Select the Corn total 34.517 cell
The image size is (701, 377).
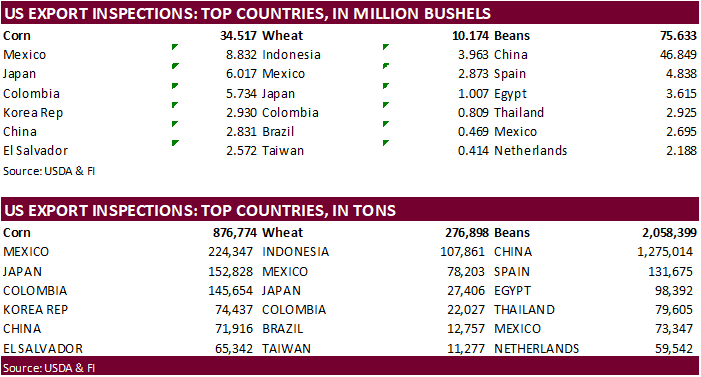click(238, 36)
